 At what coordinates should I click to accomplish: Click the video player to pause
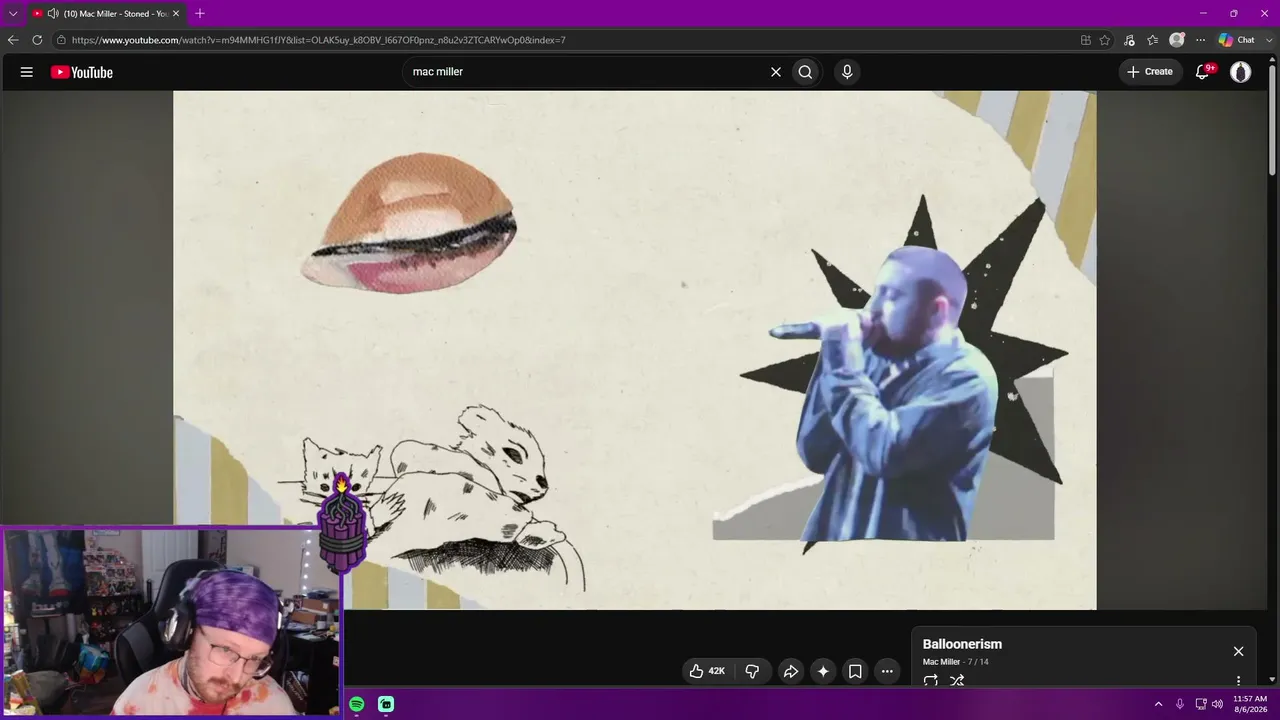[x=635, y=350]
